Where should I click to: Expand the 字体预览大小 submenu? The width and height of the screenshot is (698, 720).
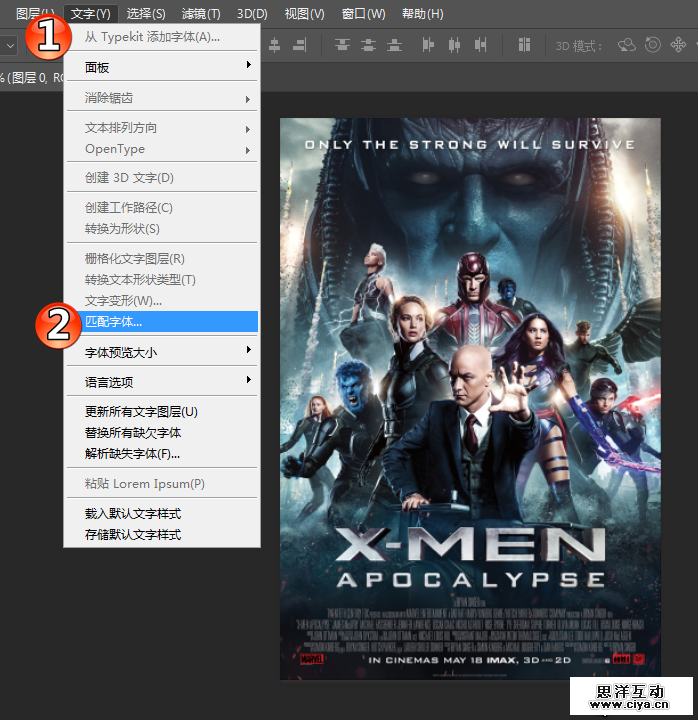click(160, 353)
